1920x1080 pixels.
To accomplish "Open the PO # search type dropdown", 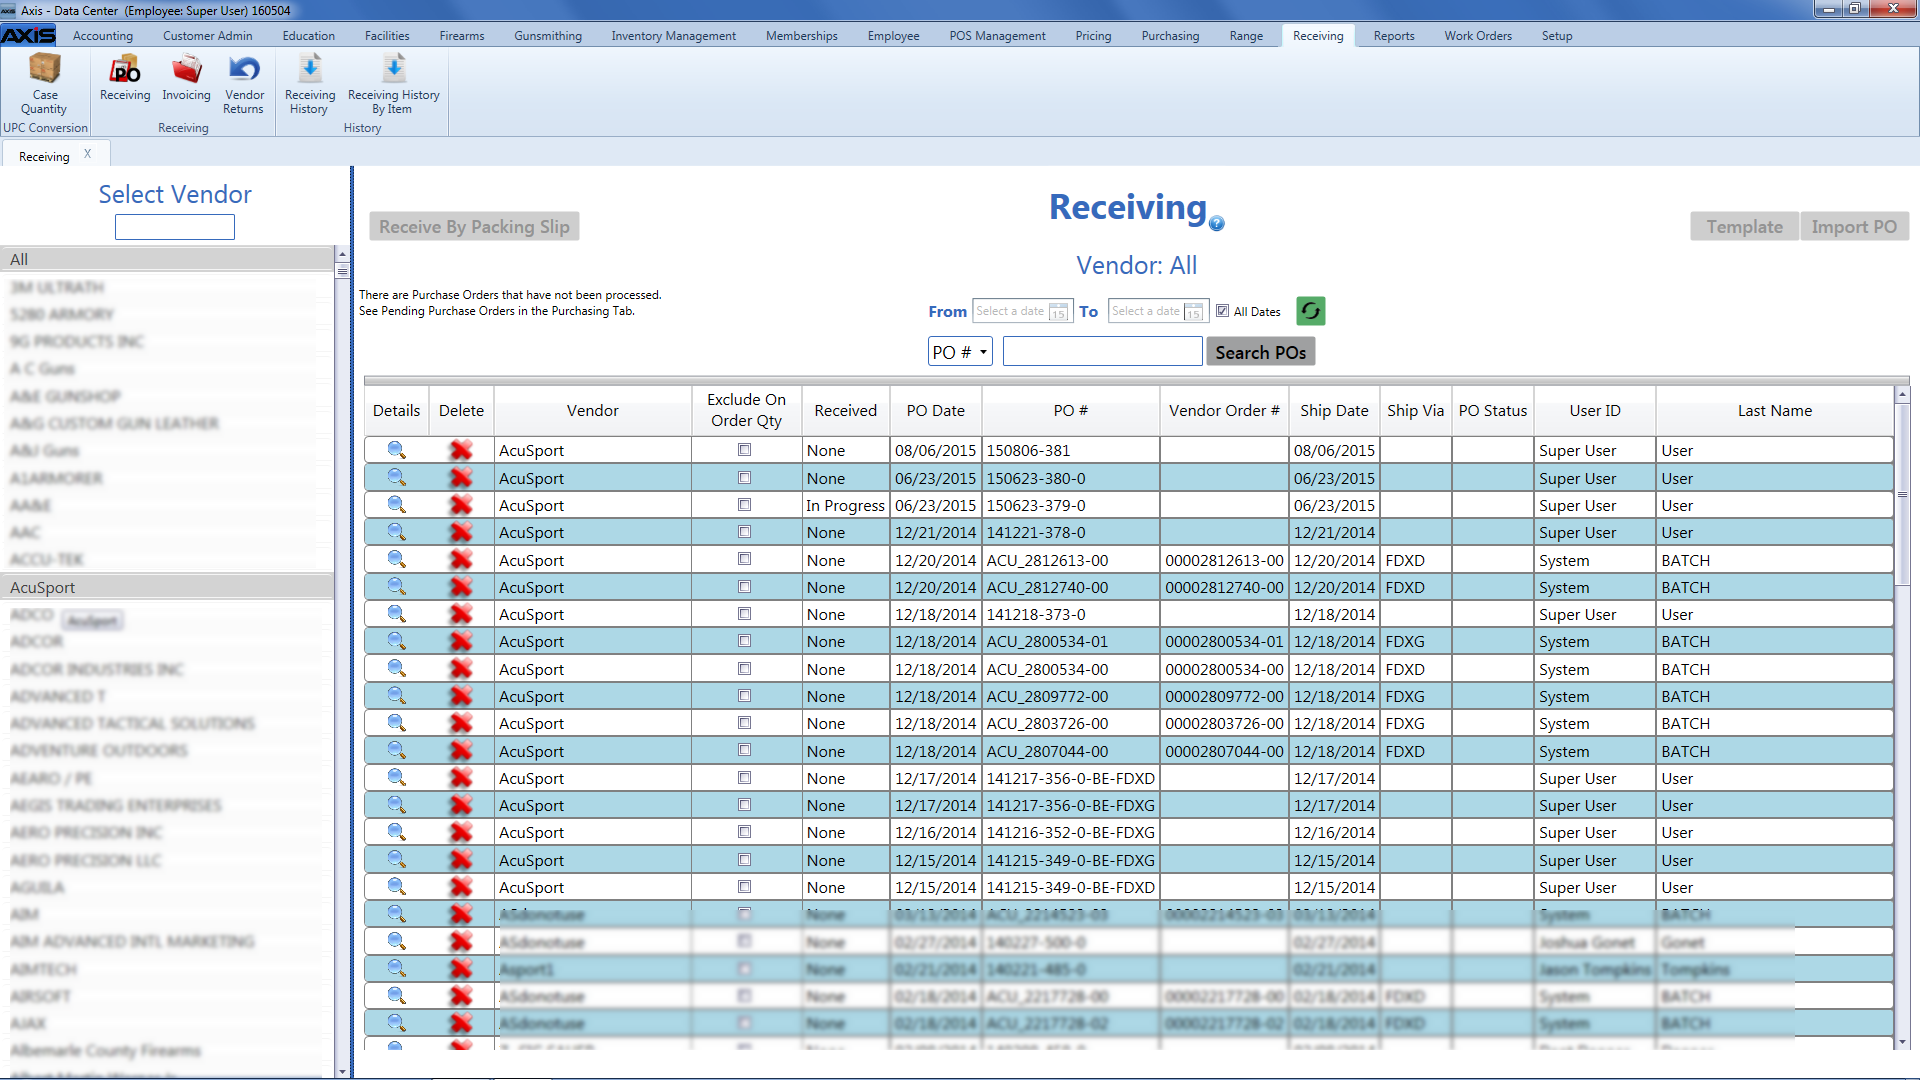I will click(960, 352).
